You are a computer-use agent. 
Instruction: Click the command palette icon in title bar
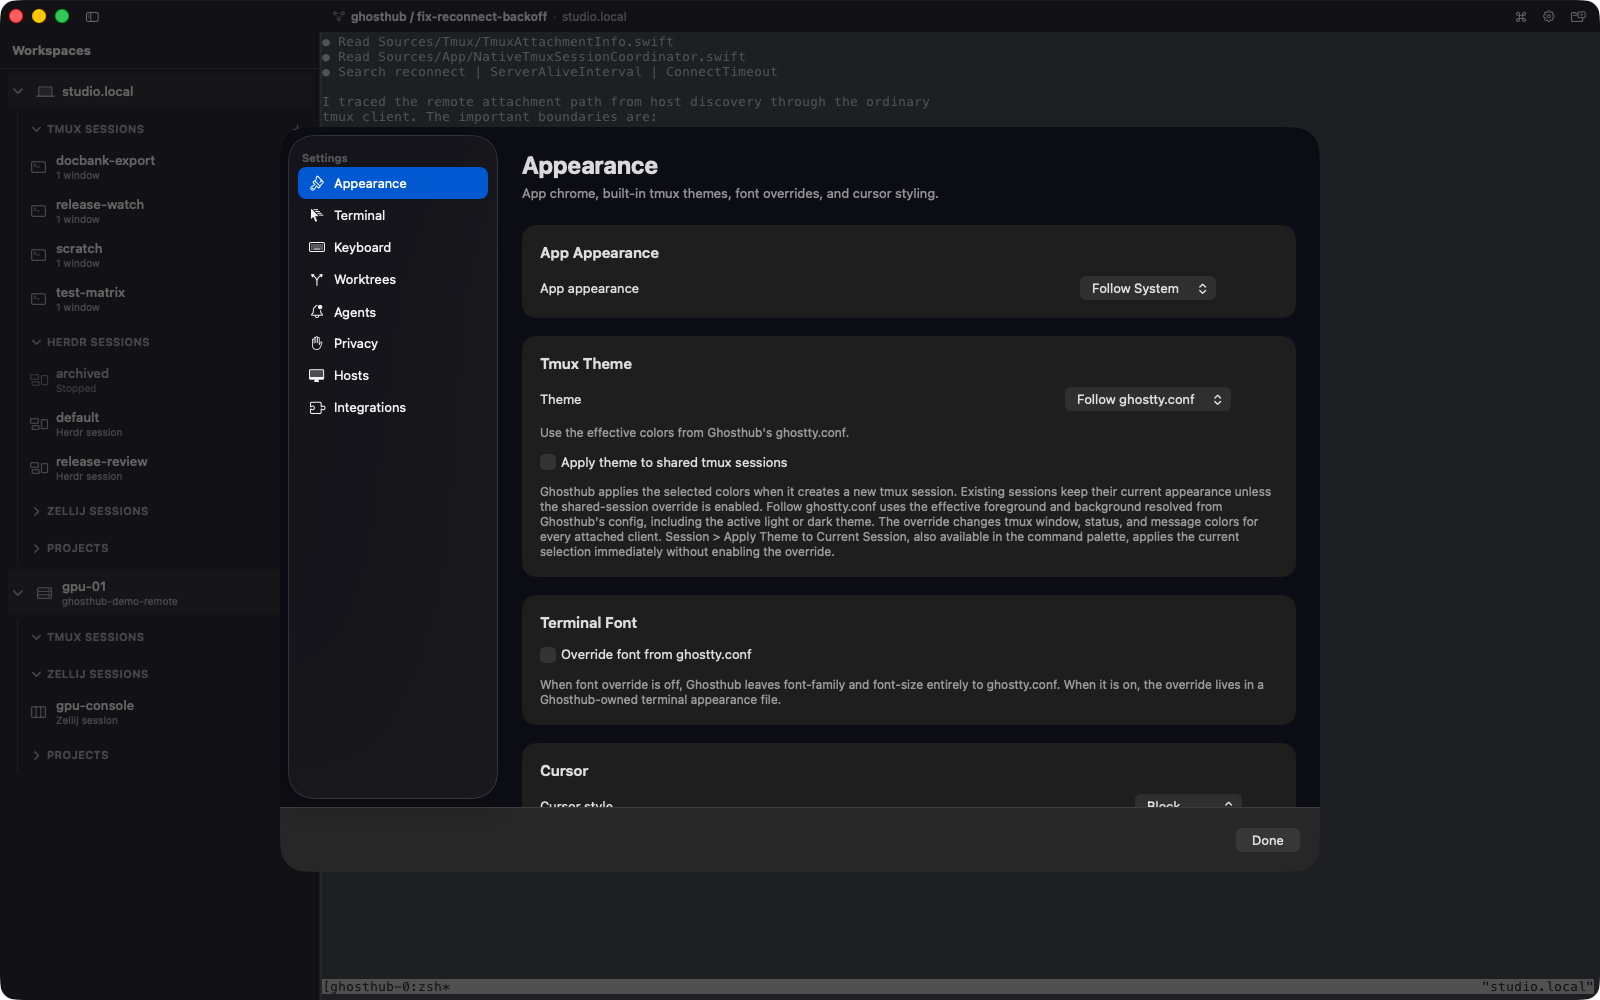(x=1521, y=16)
